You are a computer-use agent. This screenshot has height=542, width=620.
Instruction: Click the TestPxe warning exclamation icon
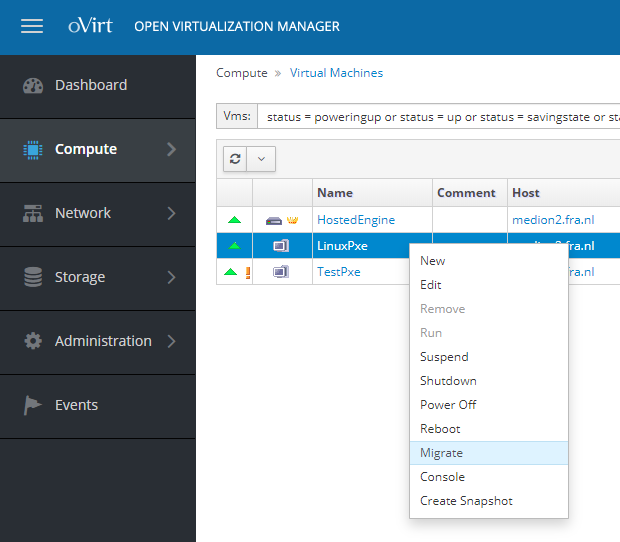tap(248, 272)
